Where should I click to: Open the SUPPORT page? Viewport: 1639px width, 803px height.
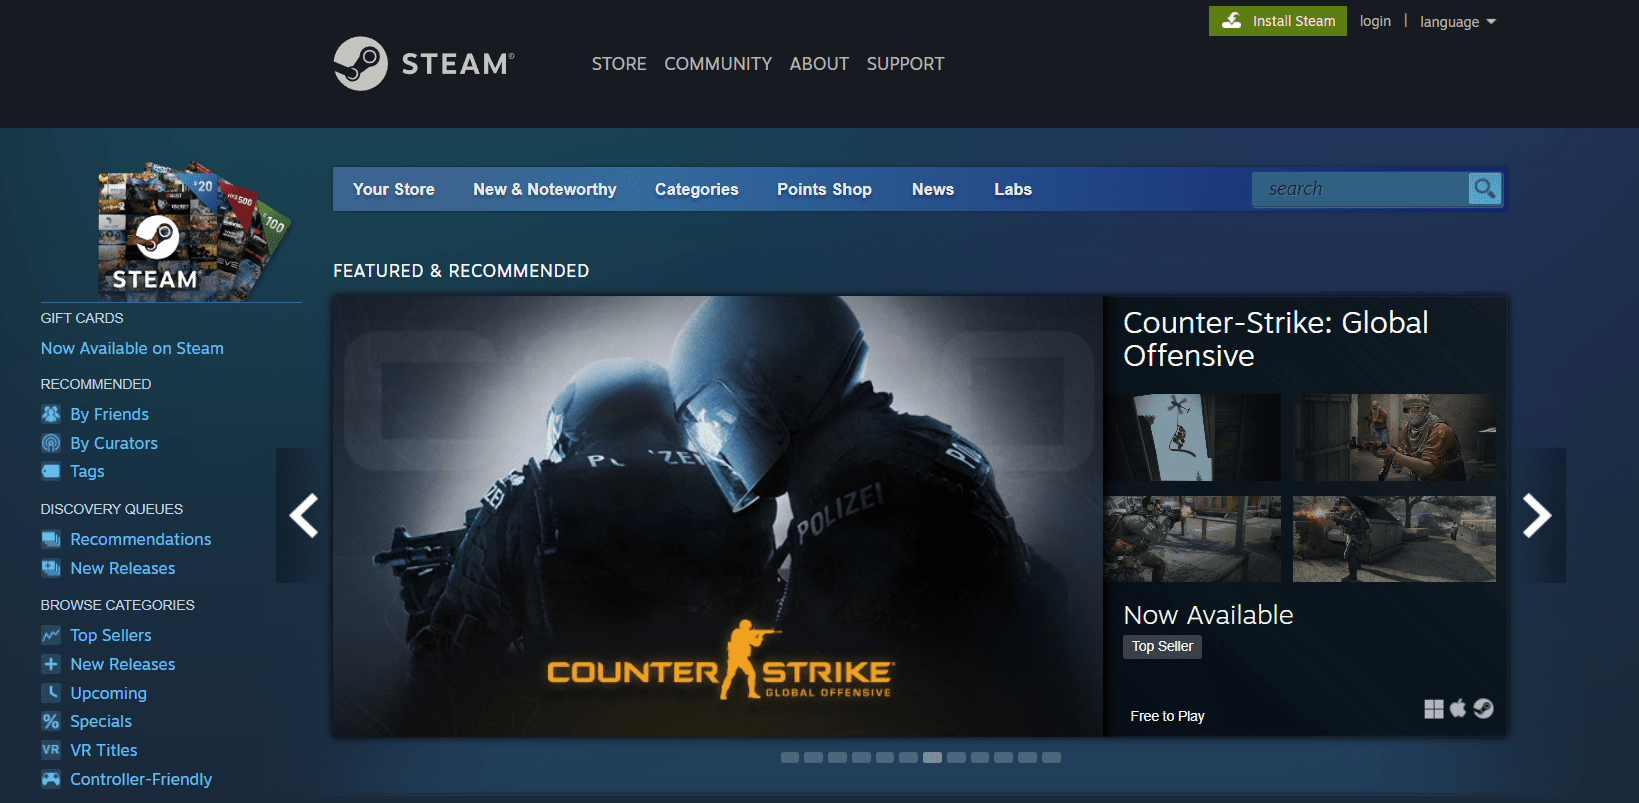click(905, 64)
